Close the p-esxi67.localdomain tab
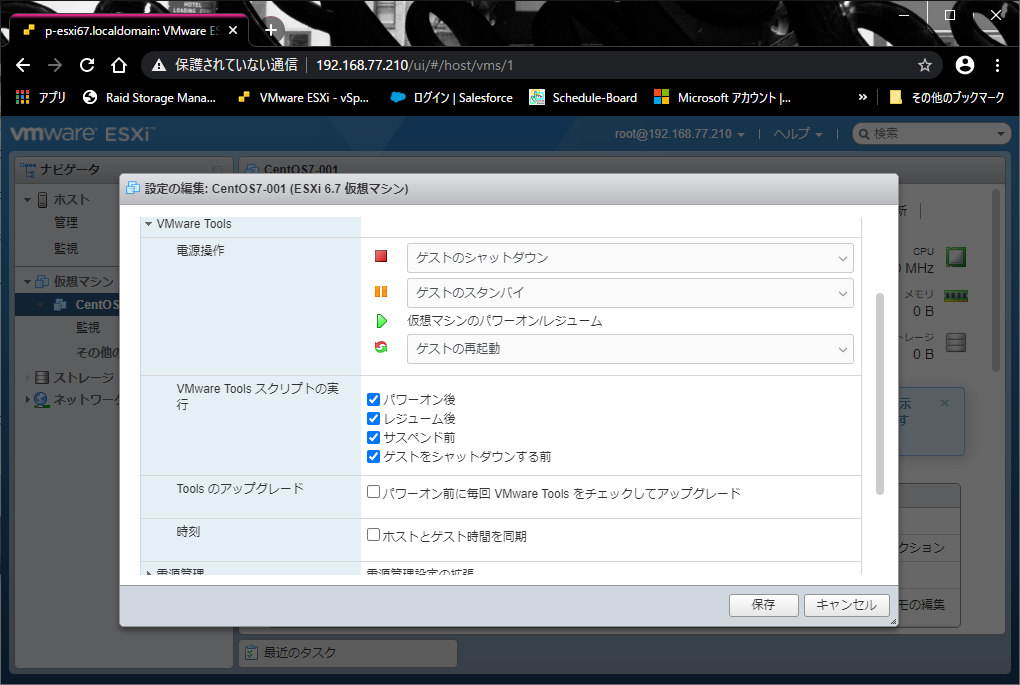 click(x=233, y=31)
